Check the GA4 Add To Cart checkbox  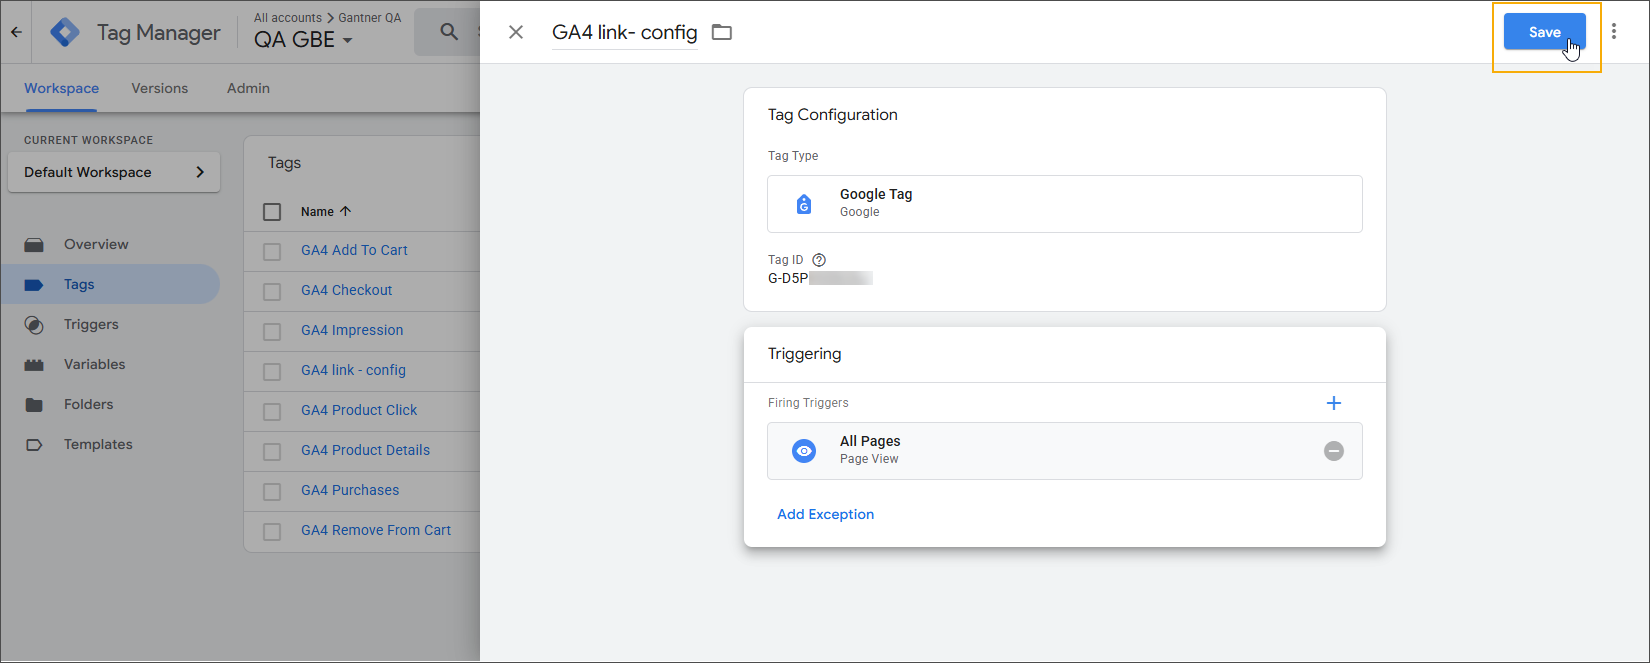272,252
